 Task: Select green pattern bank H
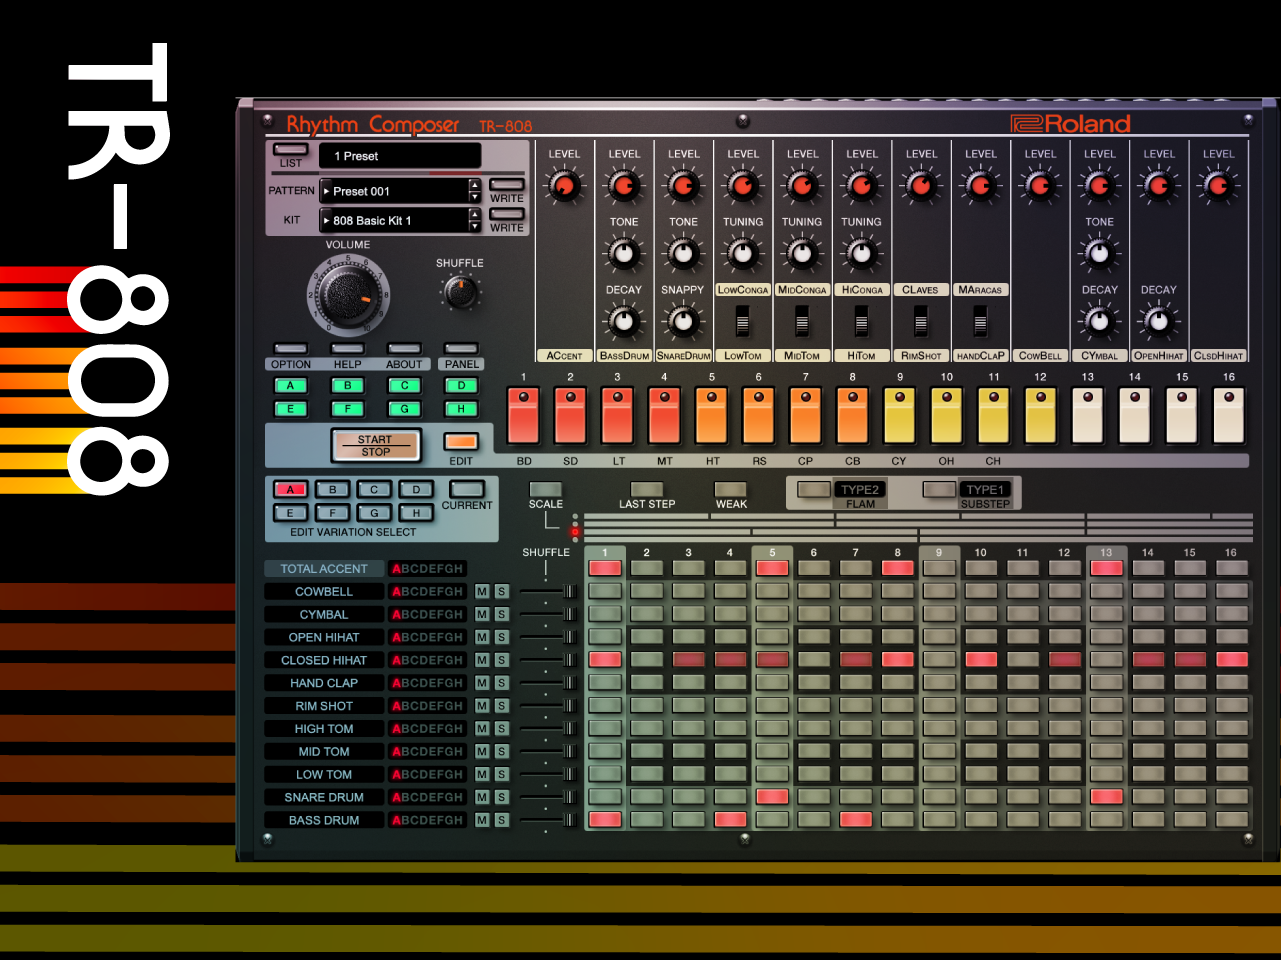click(x=461, y=409)
